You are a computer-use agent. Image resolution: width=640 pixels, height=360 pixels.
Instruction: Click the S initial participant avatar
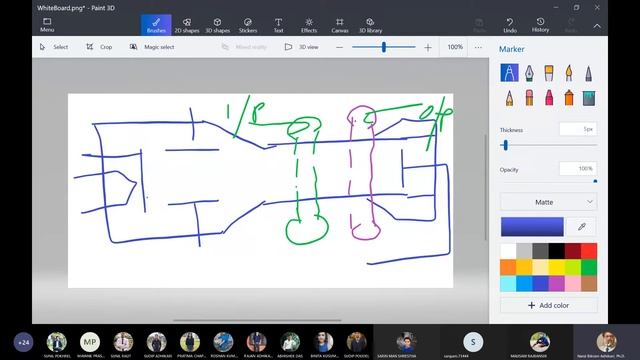pyautogui.click(x=473, y=342)
